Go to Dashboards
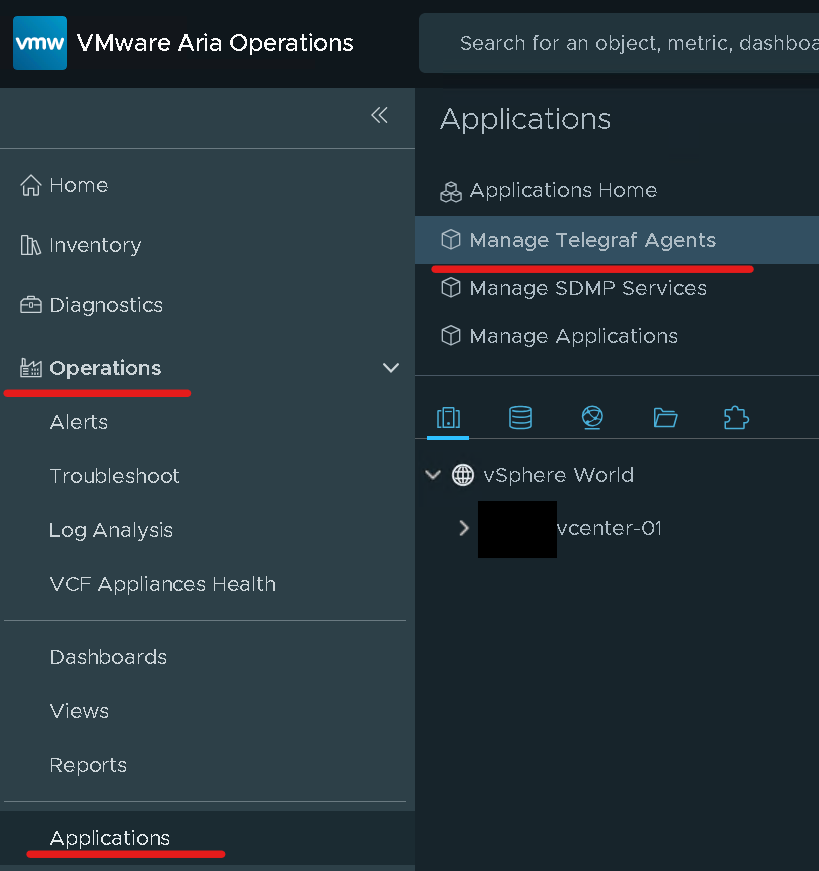This screenshot has height=871, width=819. (x=108, y=657)
